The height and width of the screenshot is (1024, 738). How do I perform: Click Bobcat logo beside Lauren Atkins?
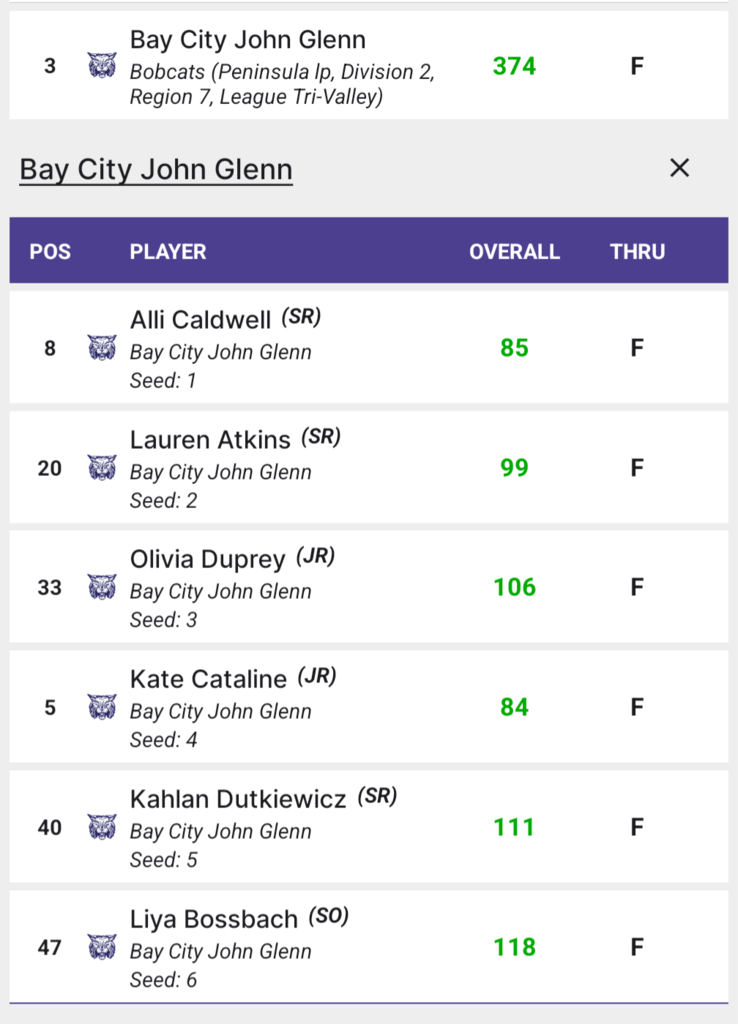(x=102, y=468)
